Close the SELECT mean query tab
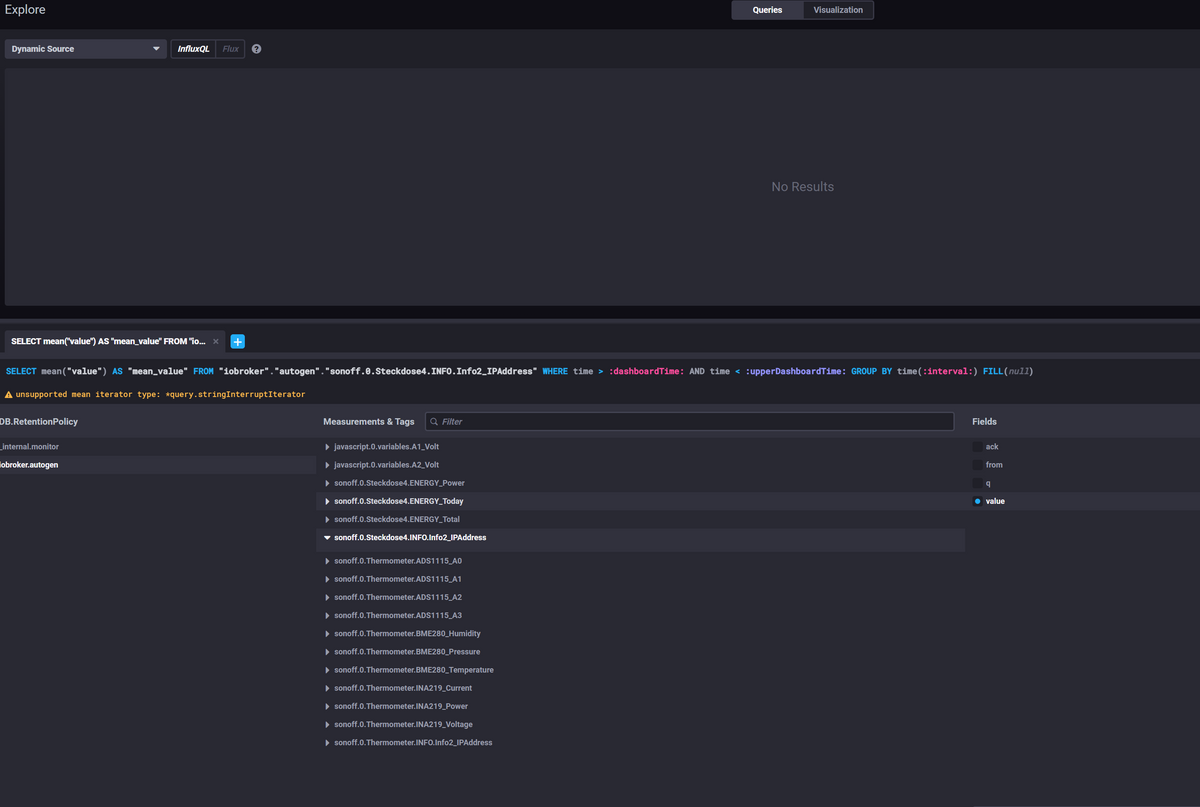The width and height of the screenshot is (1200, 807). [x=216, y=341]
